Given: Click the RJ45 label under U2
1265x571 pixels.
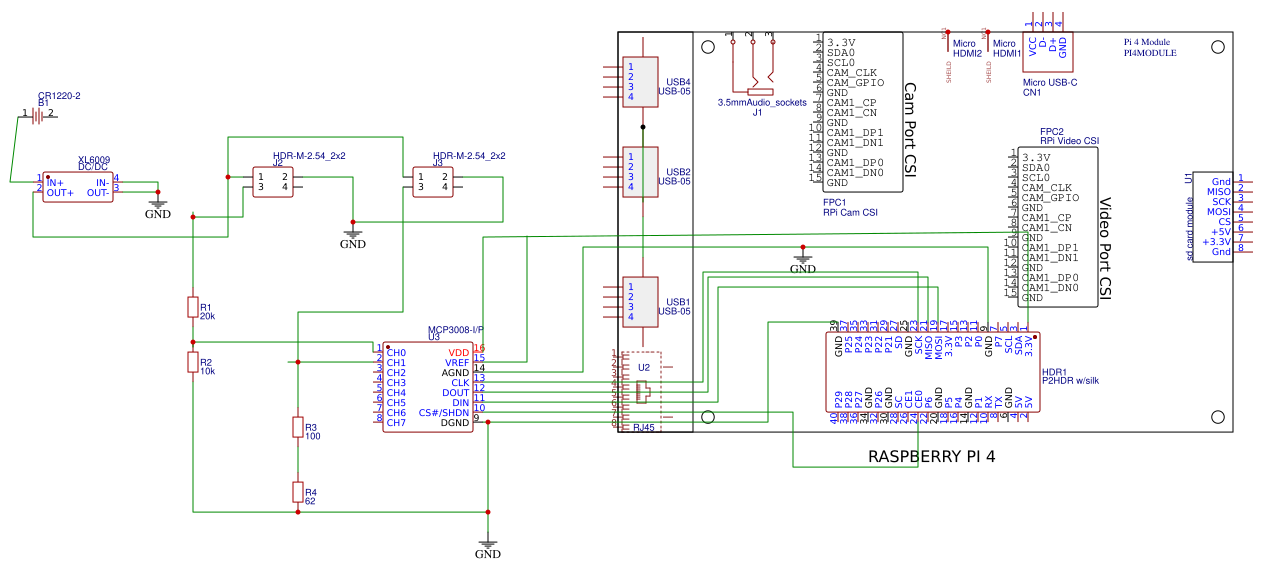Looking at the screenshot, I should (x=643, y=428).
